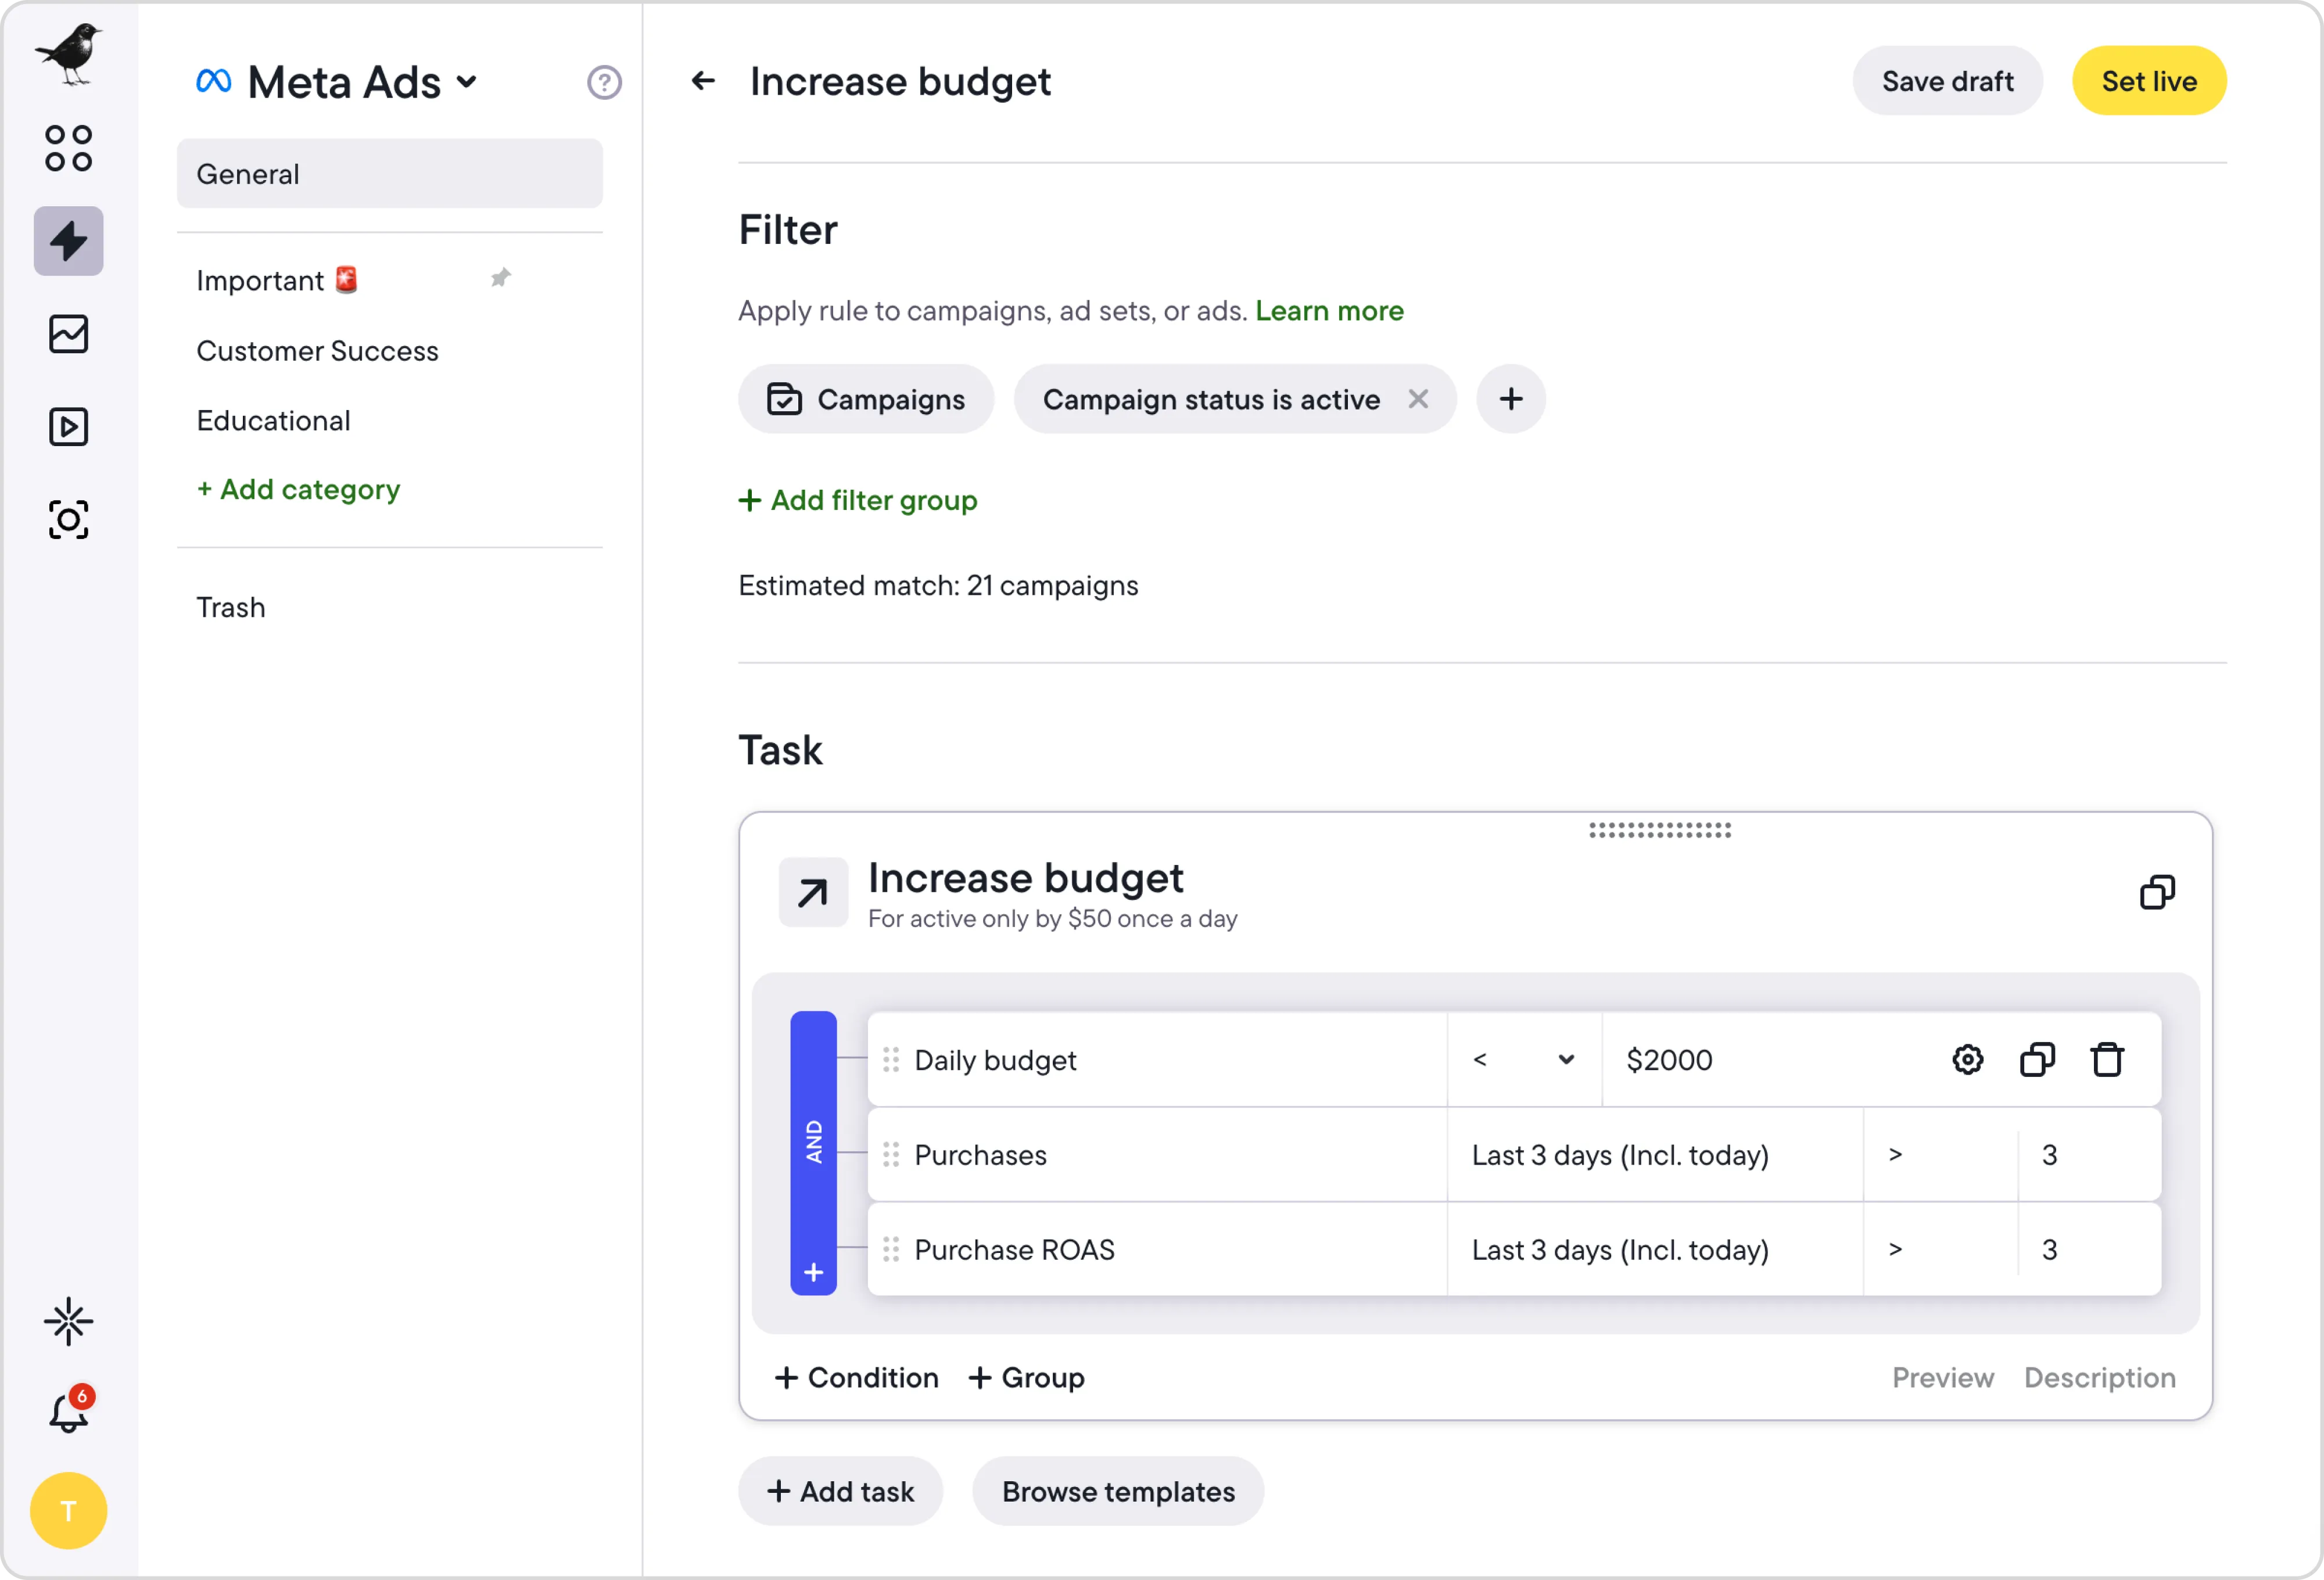Open the Trash category
This screenshot has width=2324, height=1580.
(231, 607)
